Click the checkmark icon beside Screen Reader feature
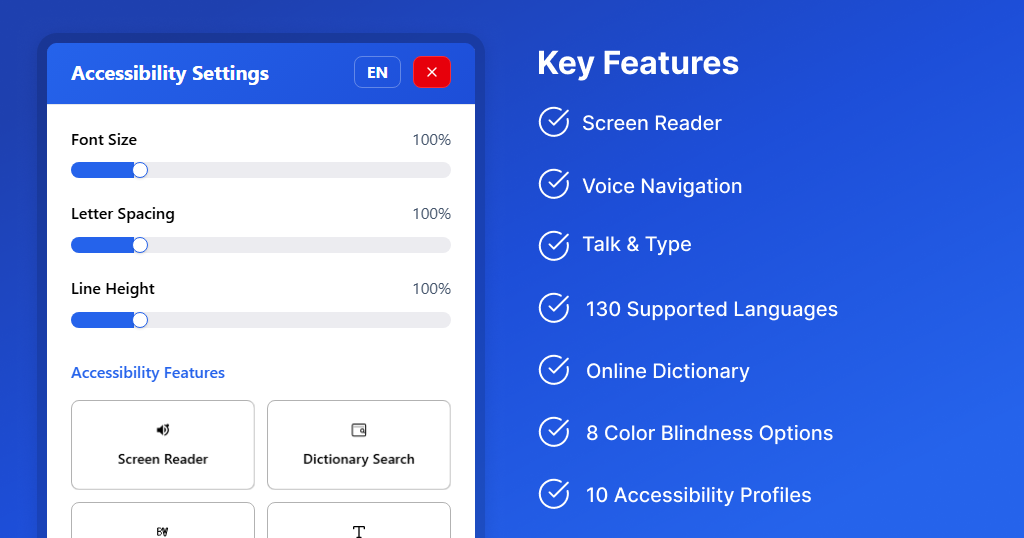Viewport: 1024px width, 538px height. (x=554, y=122)
